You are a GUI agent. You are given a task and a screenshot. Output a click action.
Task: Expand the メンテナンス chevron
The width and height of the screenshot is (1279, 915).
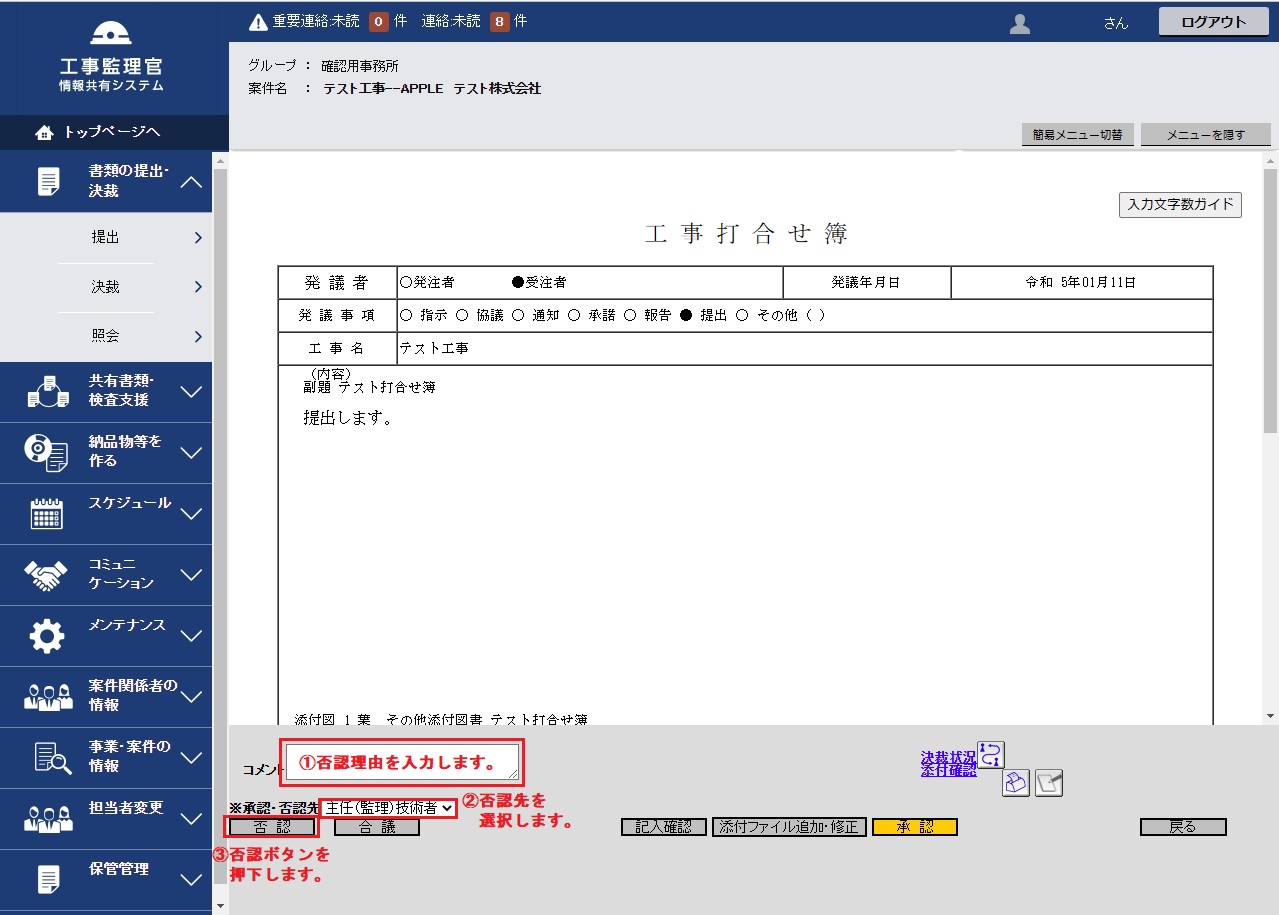click(x=191, y=637)
